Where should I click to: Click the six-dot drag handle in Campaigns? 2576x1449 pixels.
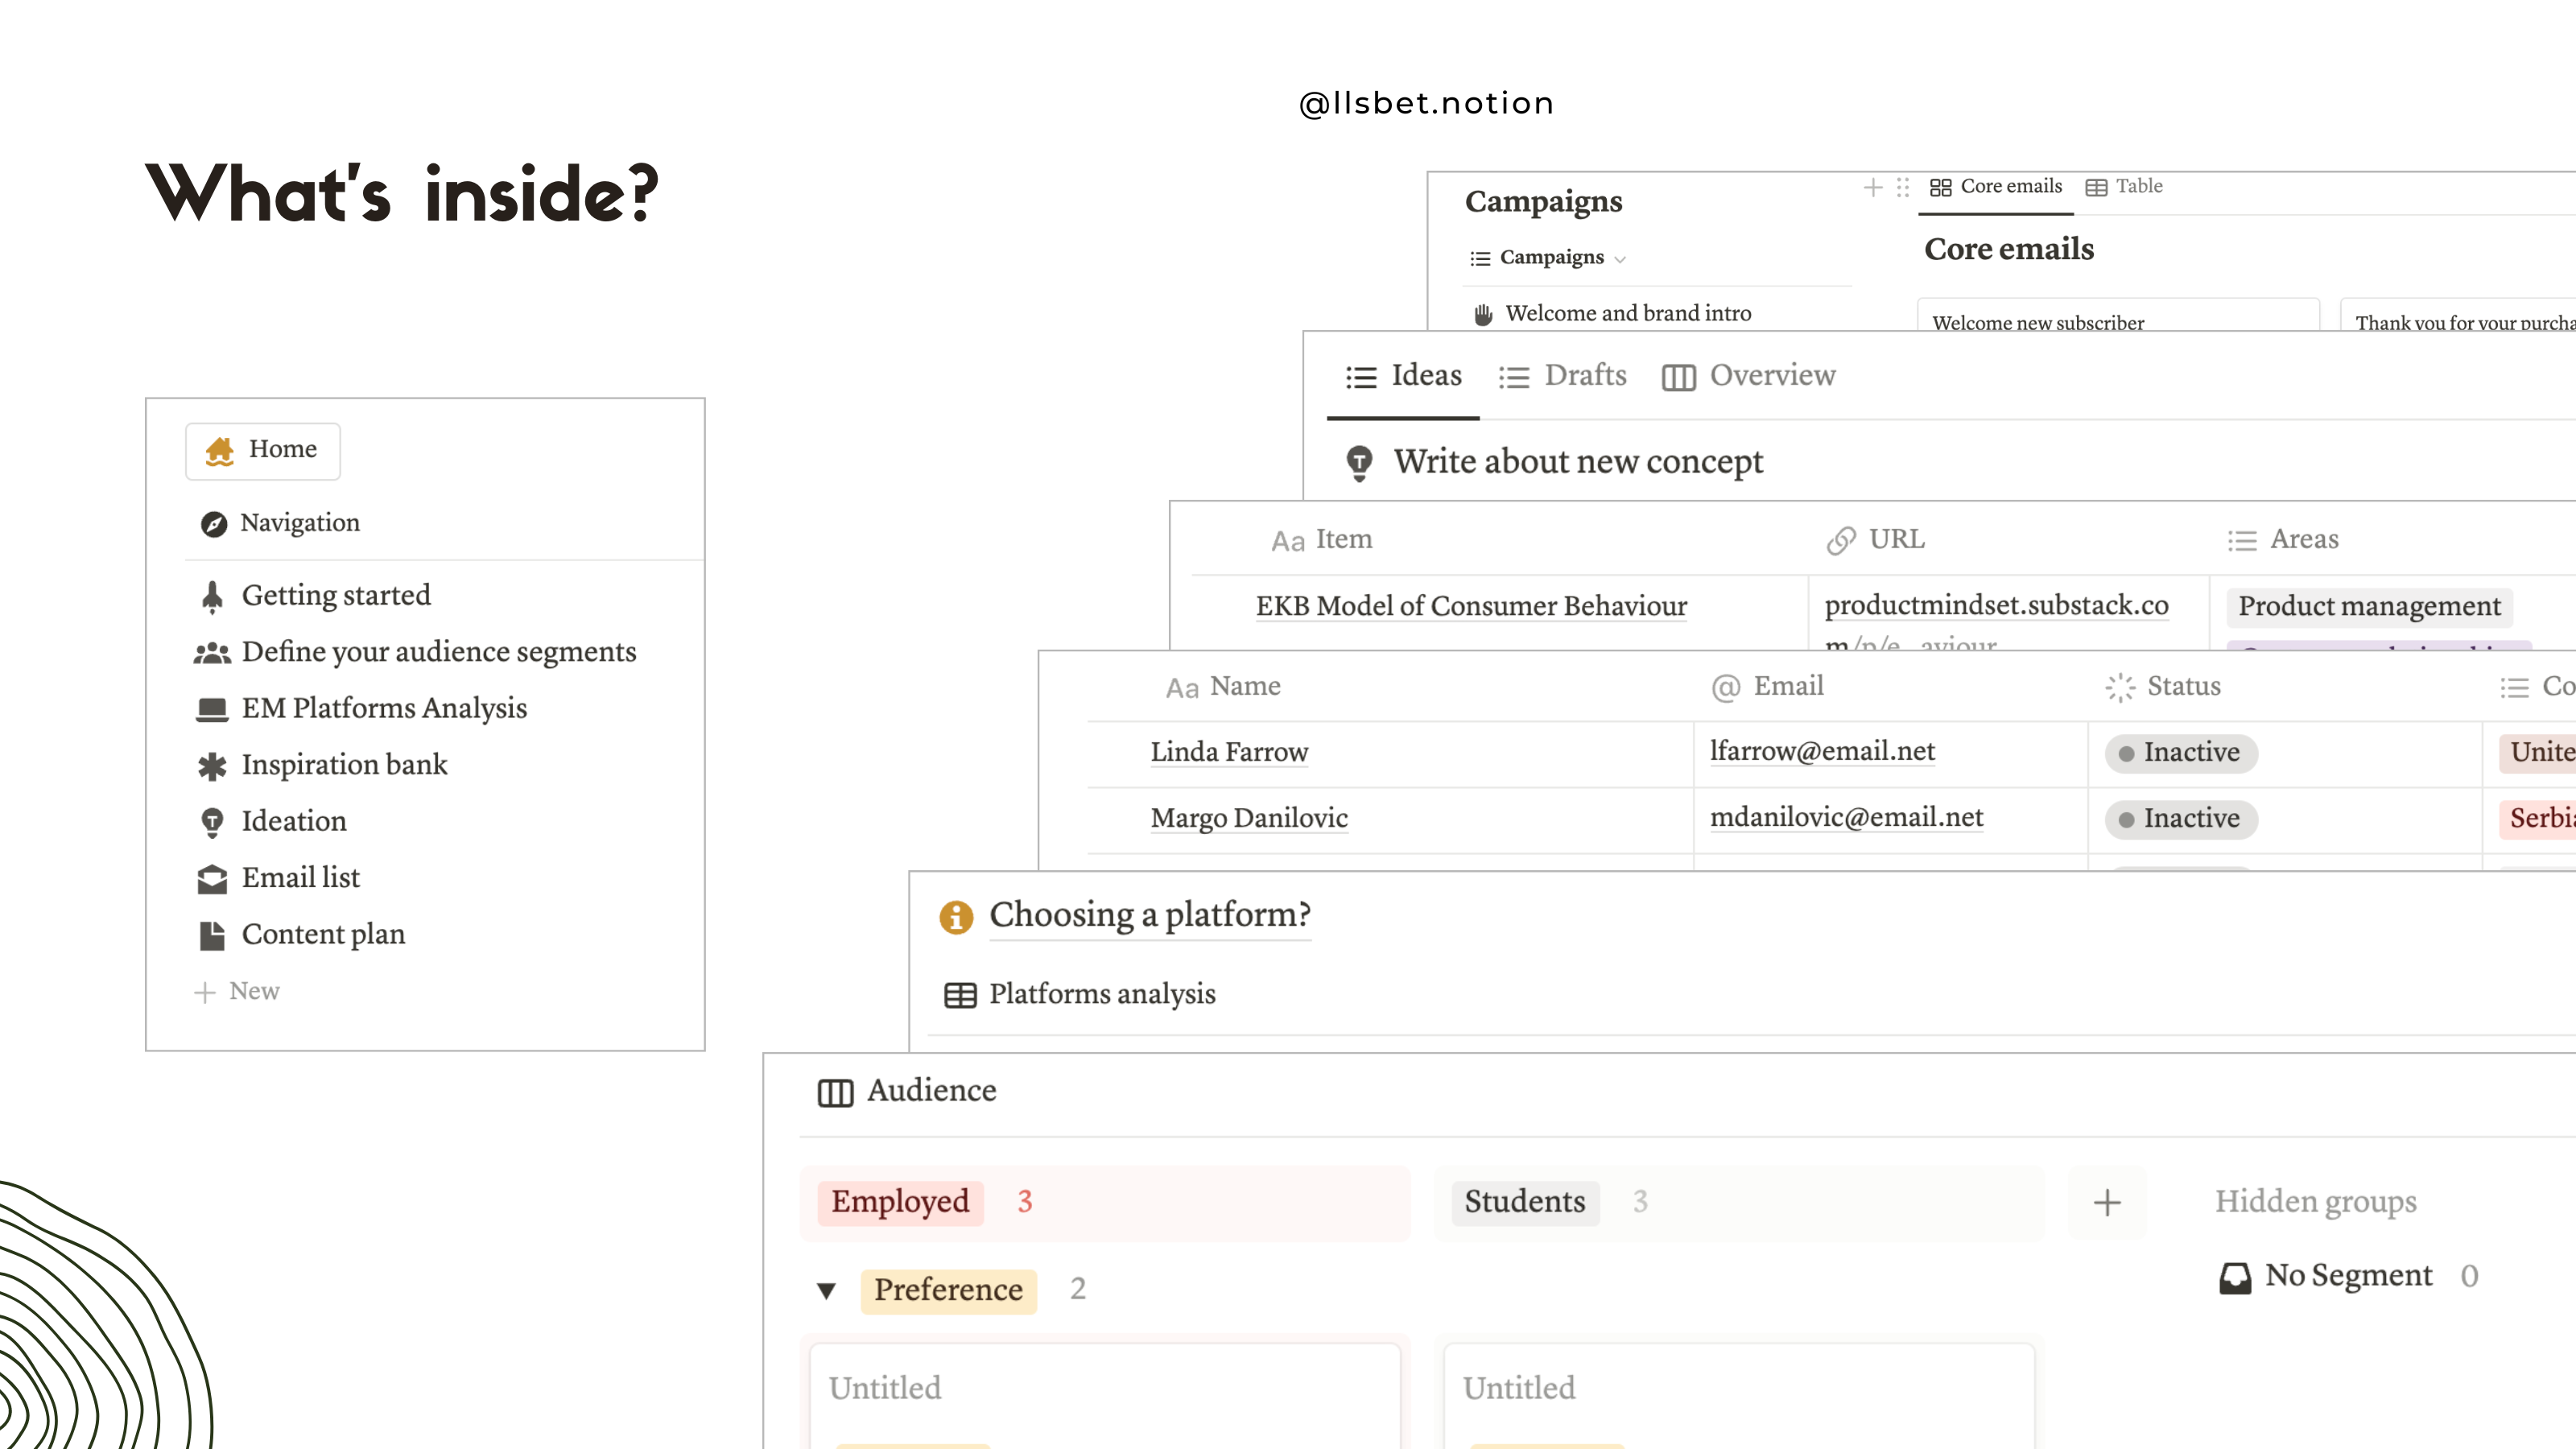(1903, 187)
